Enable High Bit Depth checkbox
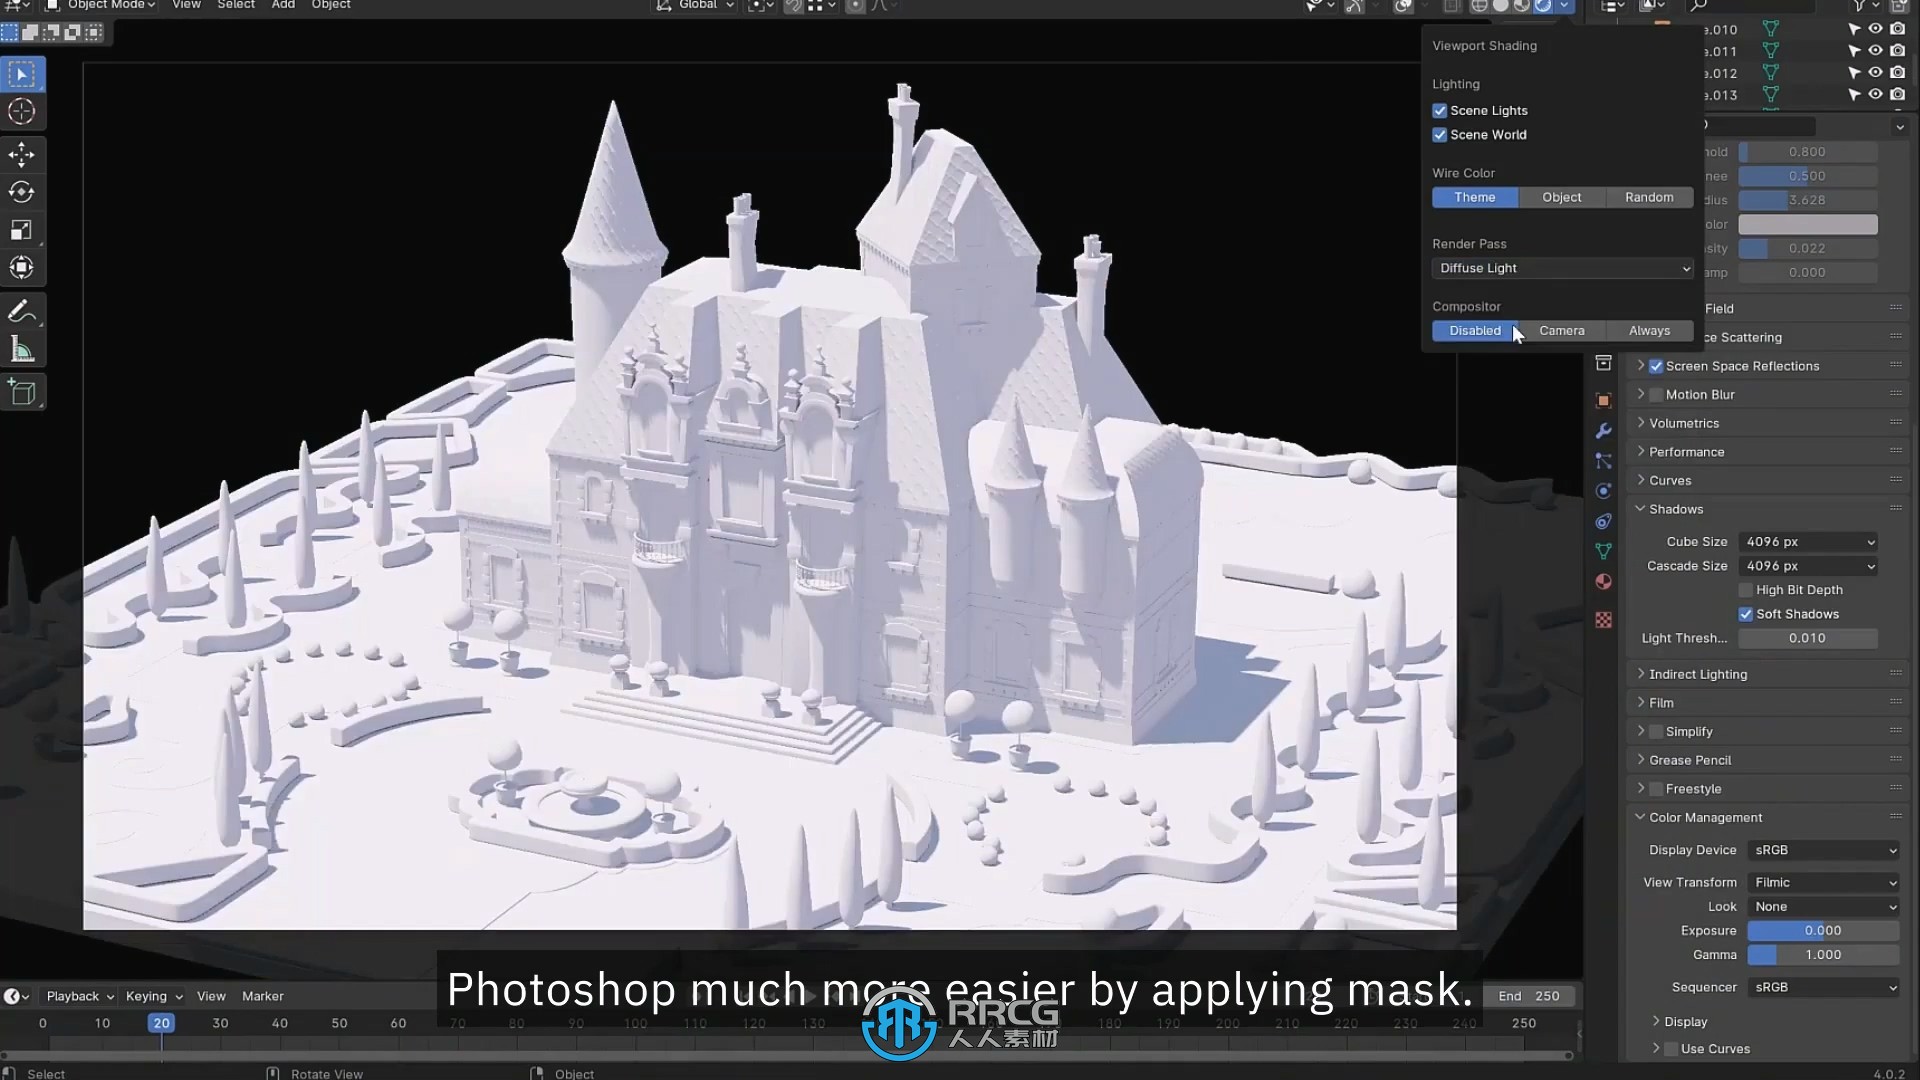1920x1080 pixels. (x=1747, y=589)
